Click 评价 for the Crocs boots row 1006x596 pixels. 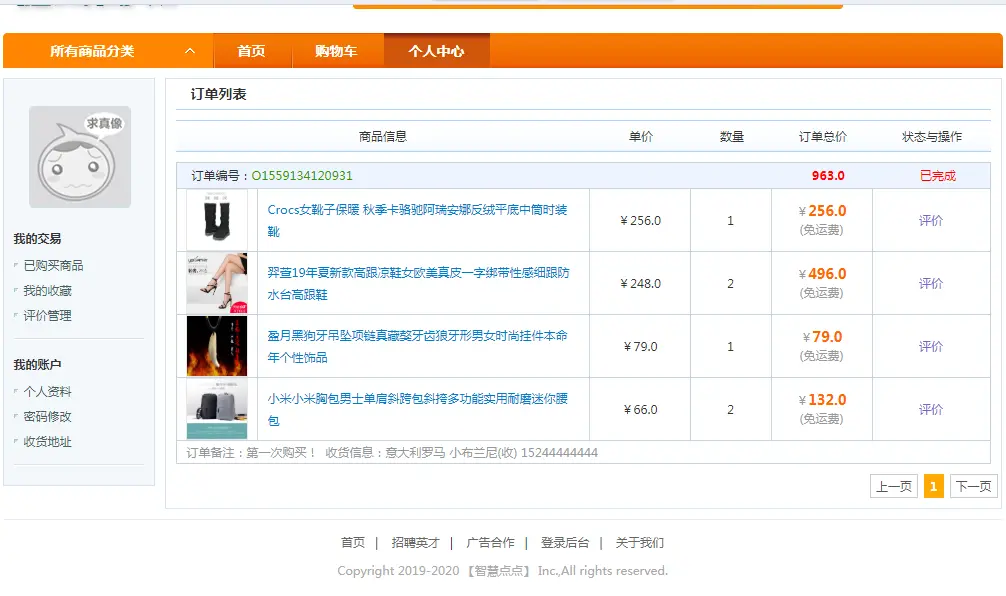click(931, 220)
